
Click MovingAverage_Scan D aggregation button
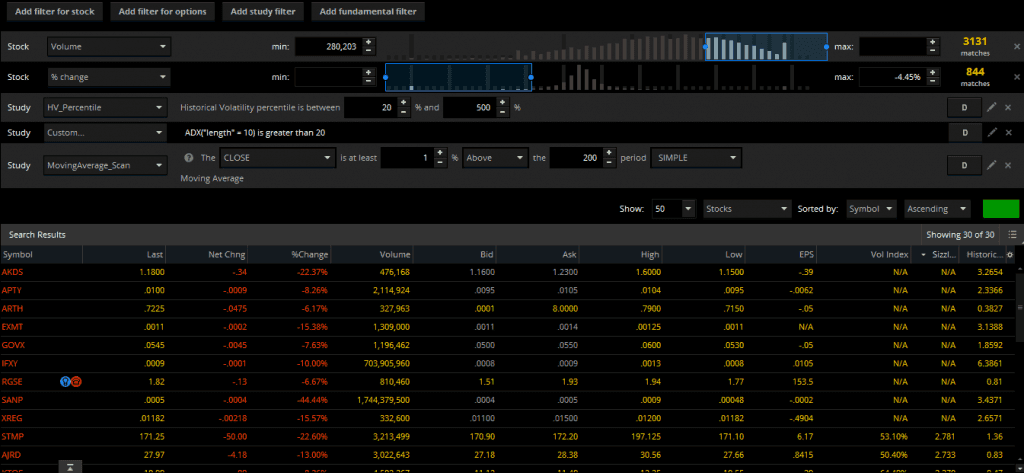click(965, 165)
